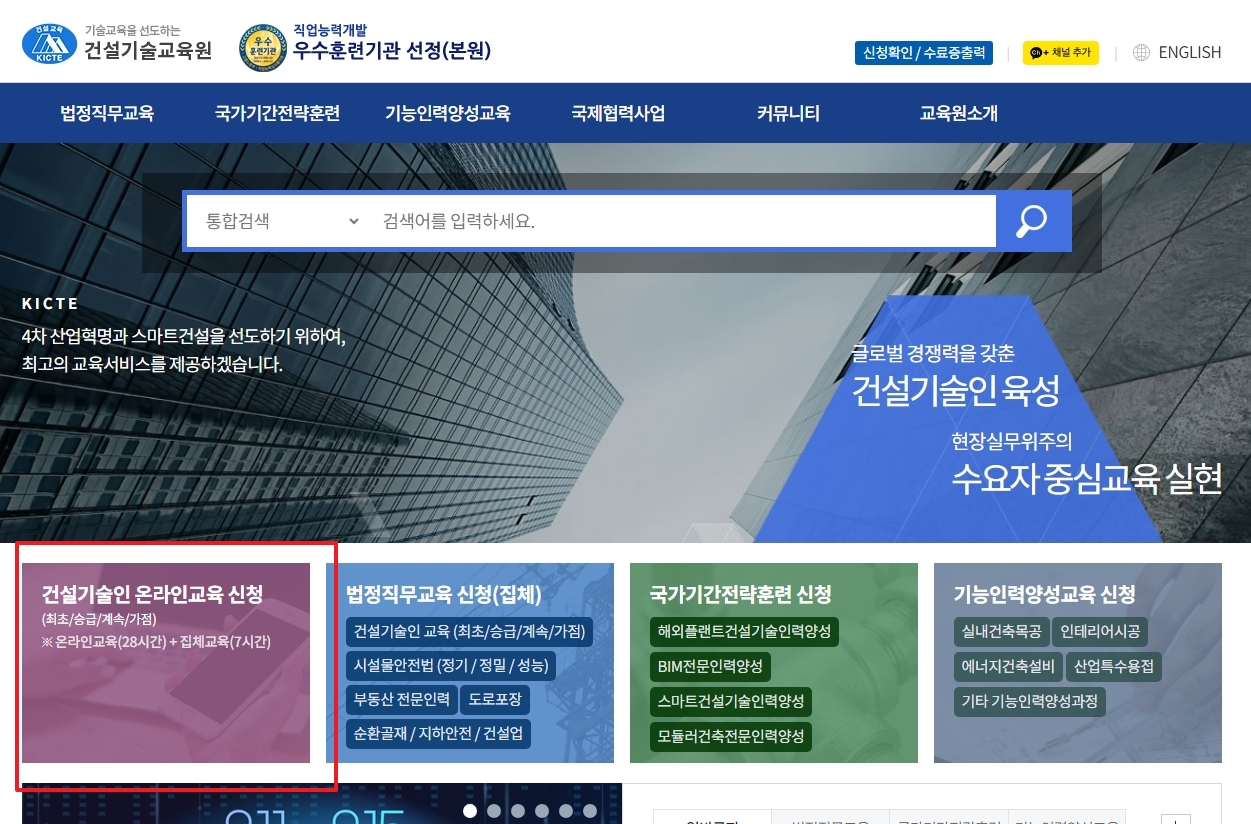Open the 커뮤니티 menu
Image resolution: width=1251 pixels, height=824 pixels.
click(788, 113)
